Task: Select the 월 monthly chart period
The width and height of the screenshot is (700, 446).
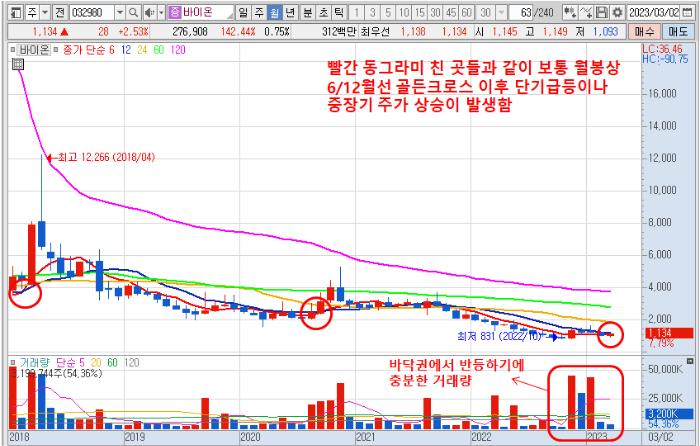Action: pyautogui.click(x=274, y=13)
